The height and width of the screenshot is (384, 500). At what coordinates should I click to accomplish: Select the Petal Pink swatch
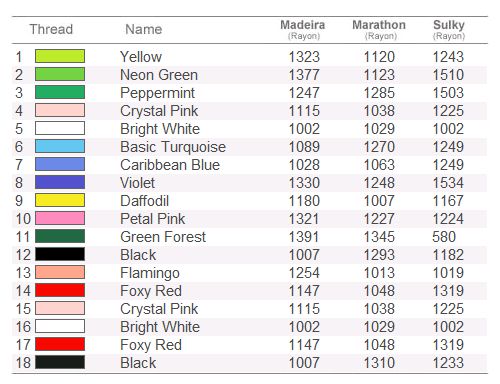pos(60,218)
